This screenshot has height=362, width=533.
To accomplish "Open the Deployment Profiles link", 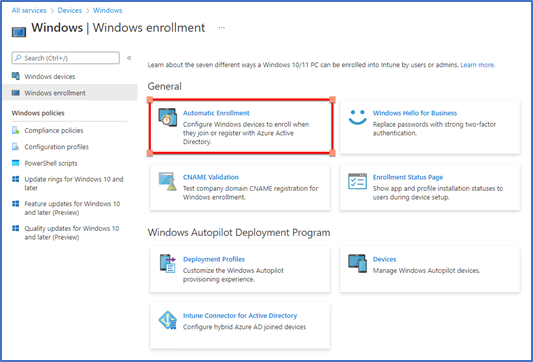I will pyautogui.click(x=214, y=259).
